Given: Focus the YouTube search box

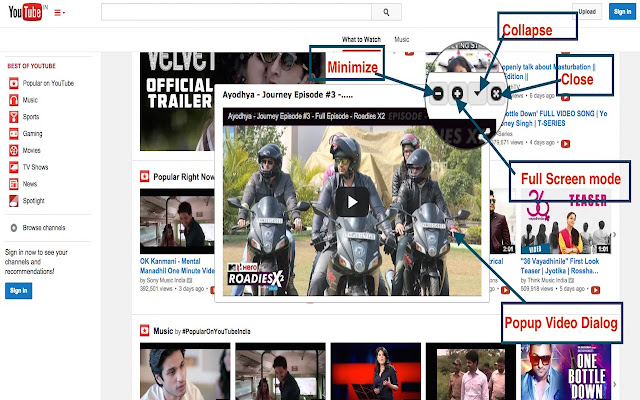Looking at the screenshot, I should tap(236, 12).
